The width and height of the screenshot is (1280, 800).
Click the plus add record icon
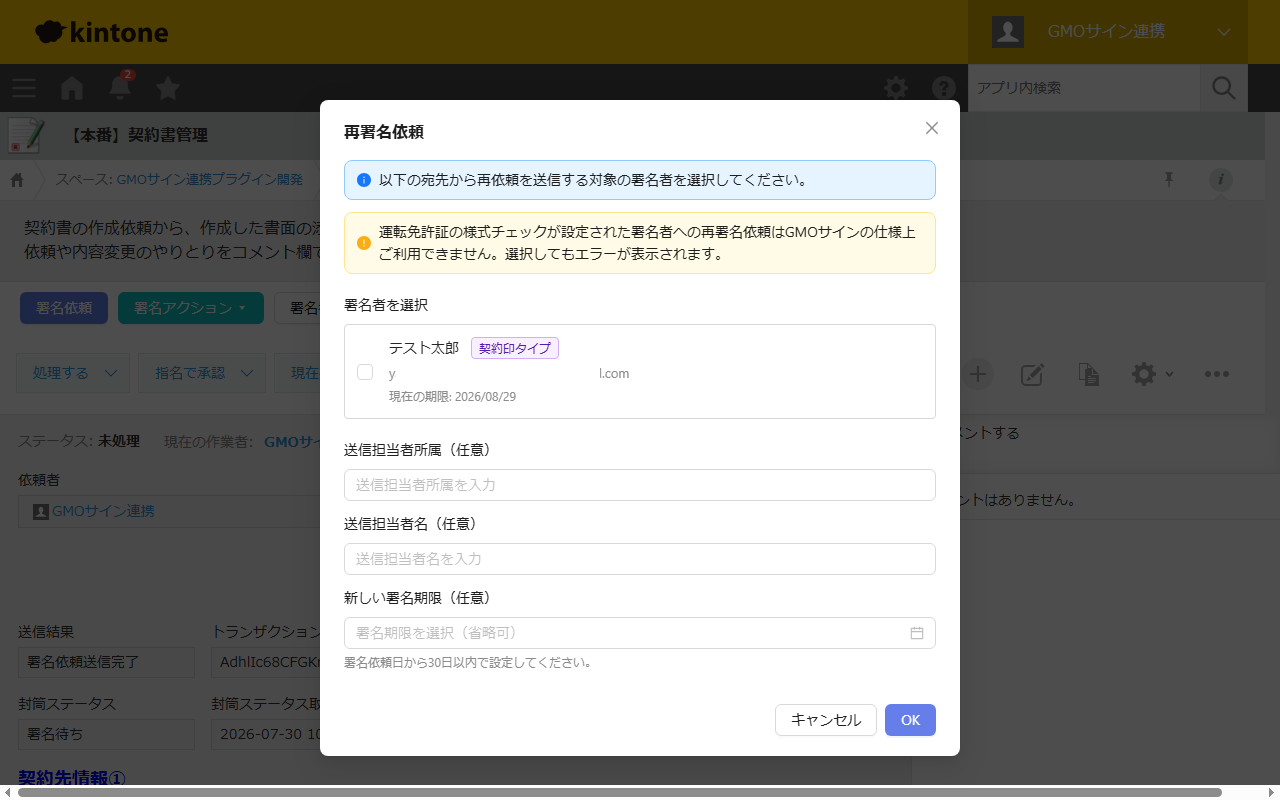point(978,375)
